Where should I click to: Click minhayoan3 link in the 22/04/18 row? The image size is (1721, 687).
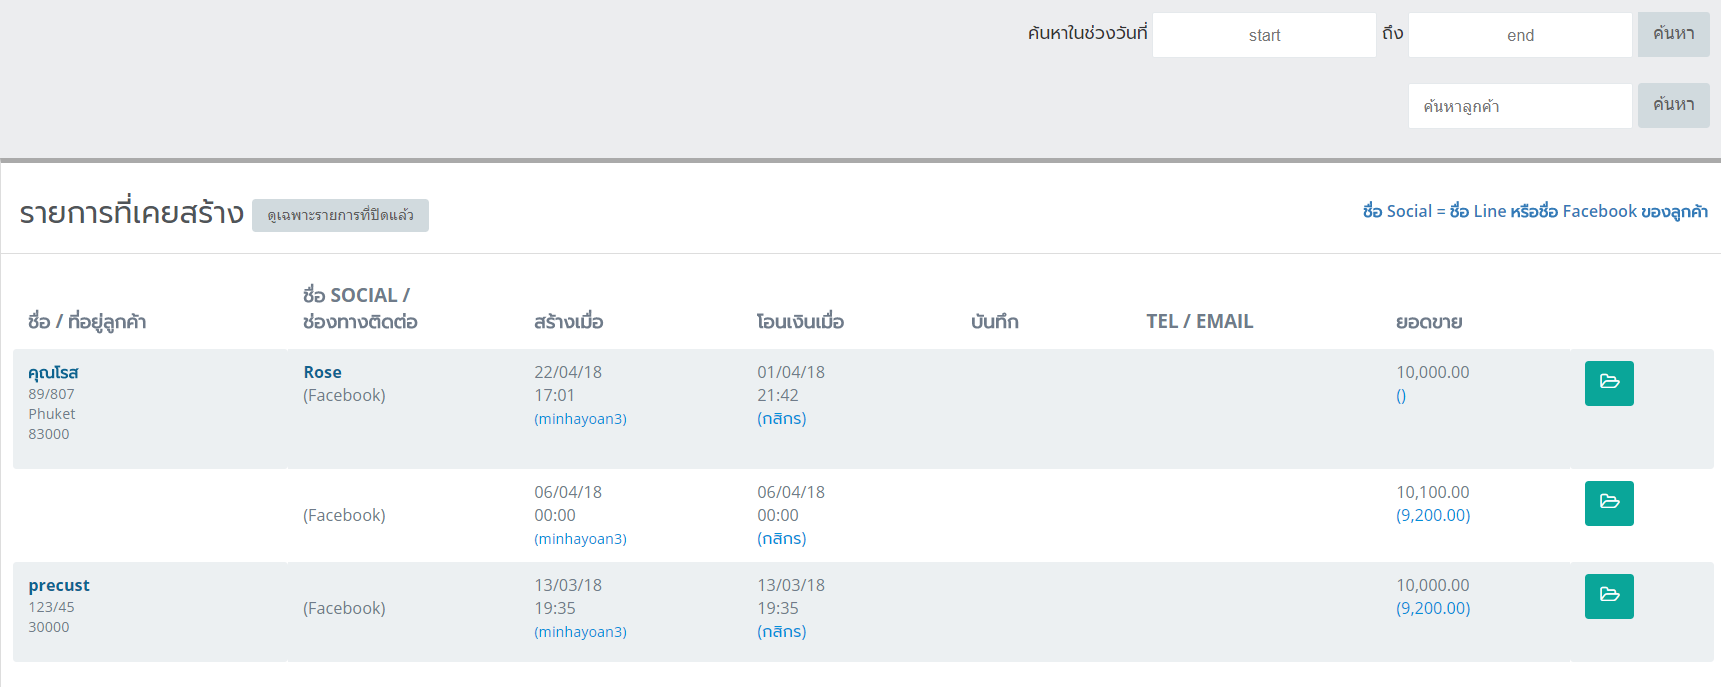tap(580, 419)
